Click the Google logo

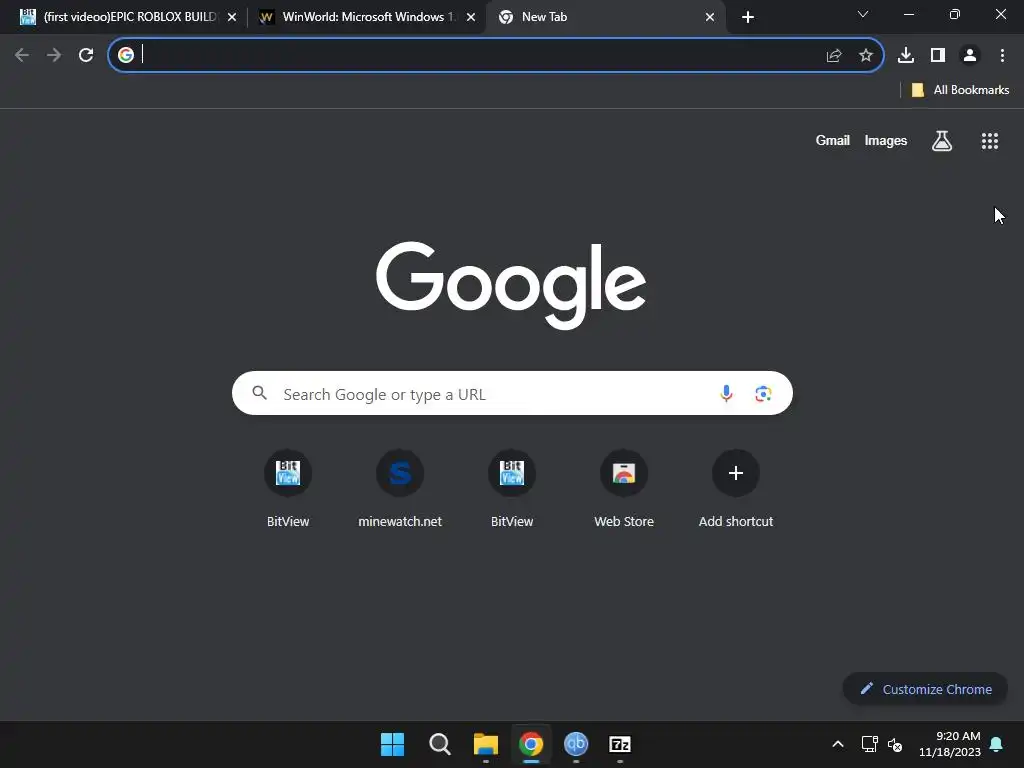coord(511,285)
